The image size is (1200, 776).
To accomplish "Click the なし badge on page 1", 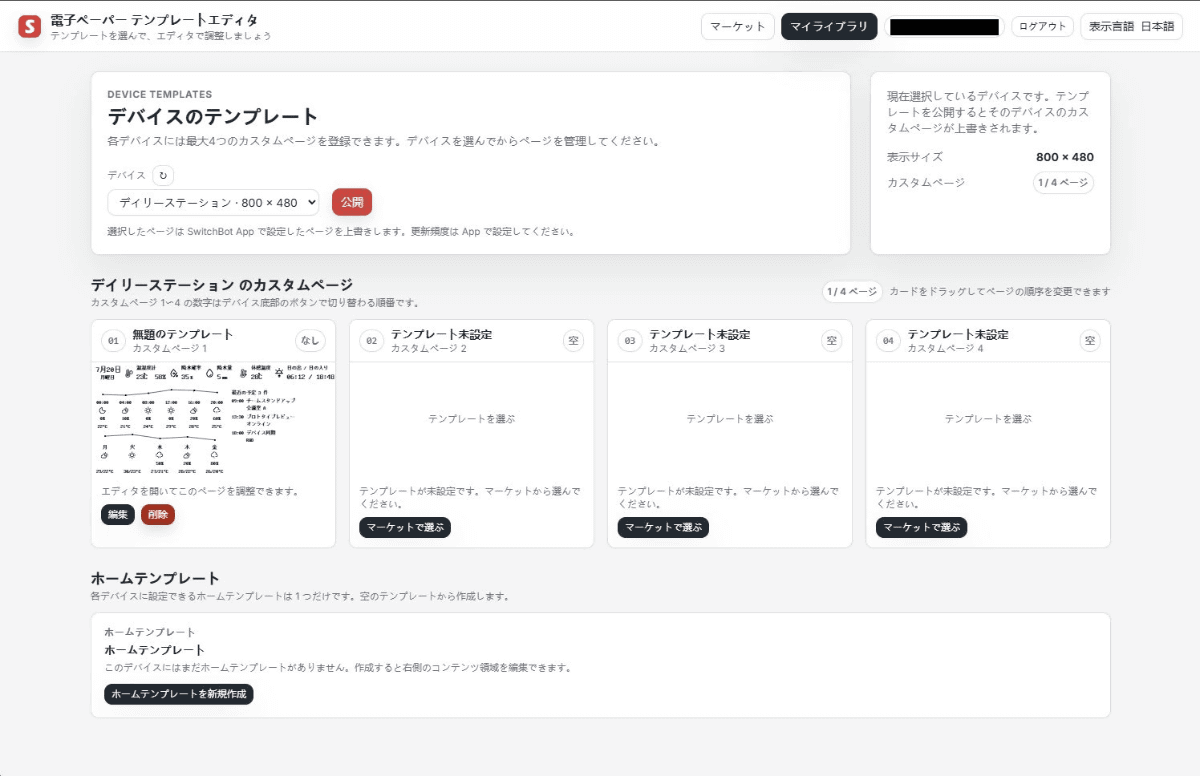I will pos(310,341).
